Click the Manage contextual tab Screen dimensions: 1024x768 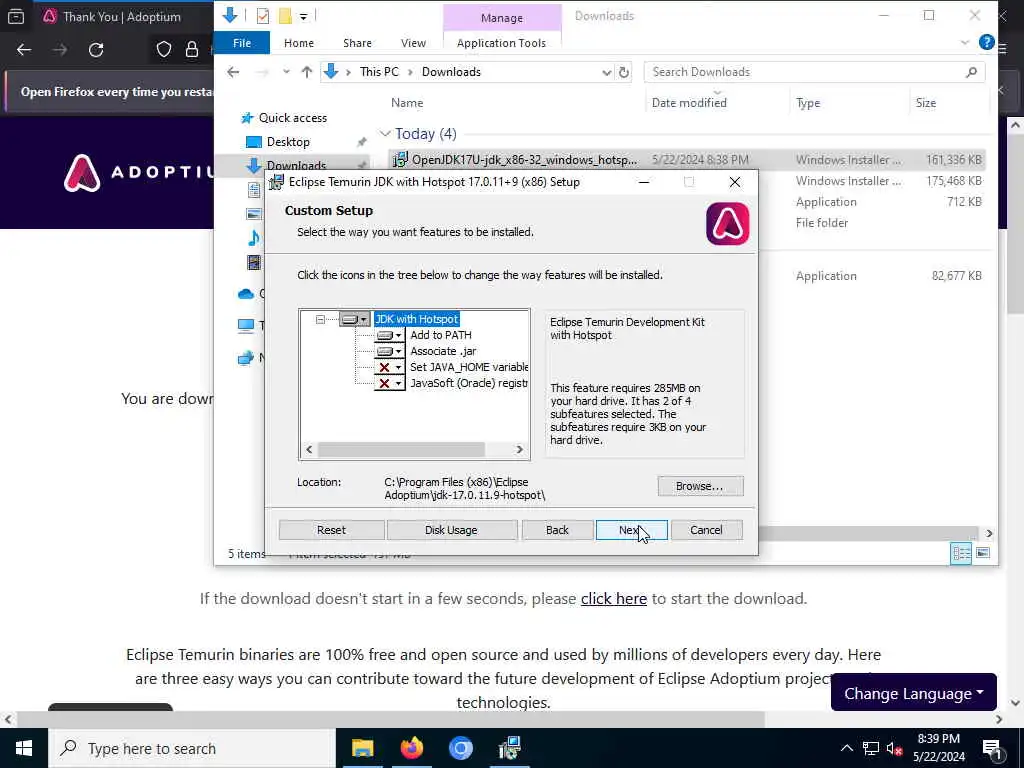coord(502,18)
